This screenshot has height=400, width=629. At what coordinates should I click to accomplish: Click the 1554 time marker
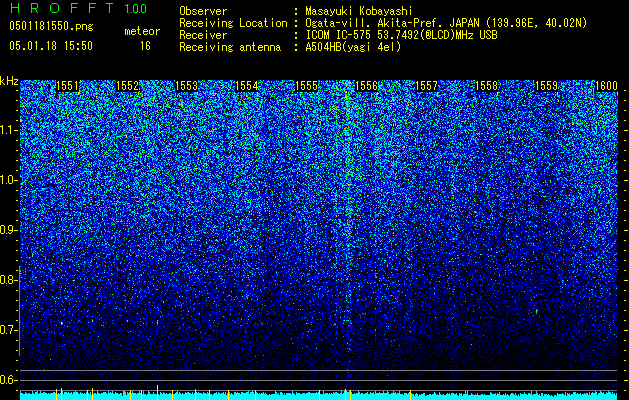tap(247, 86)
